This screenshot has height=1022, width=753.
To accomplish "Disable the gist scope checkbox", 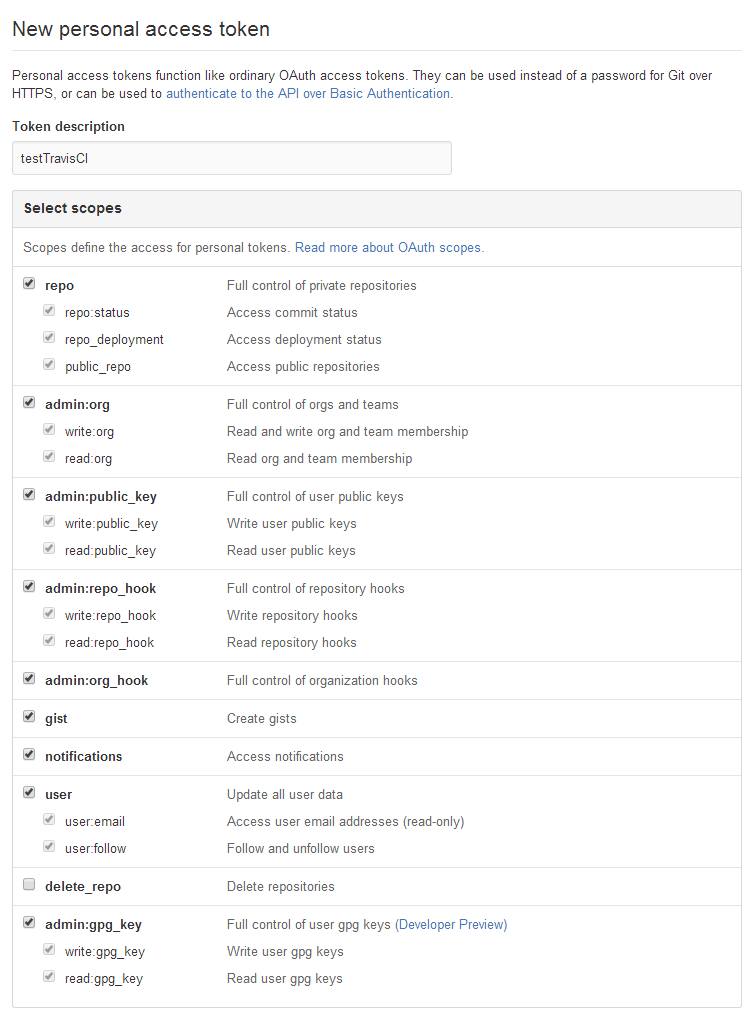I will pyautogui.click(x=29, y=718).
